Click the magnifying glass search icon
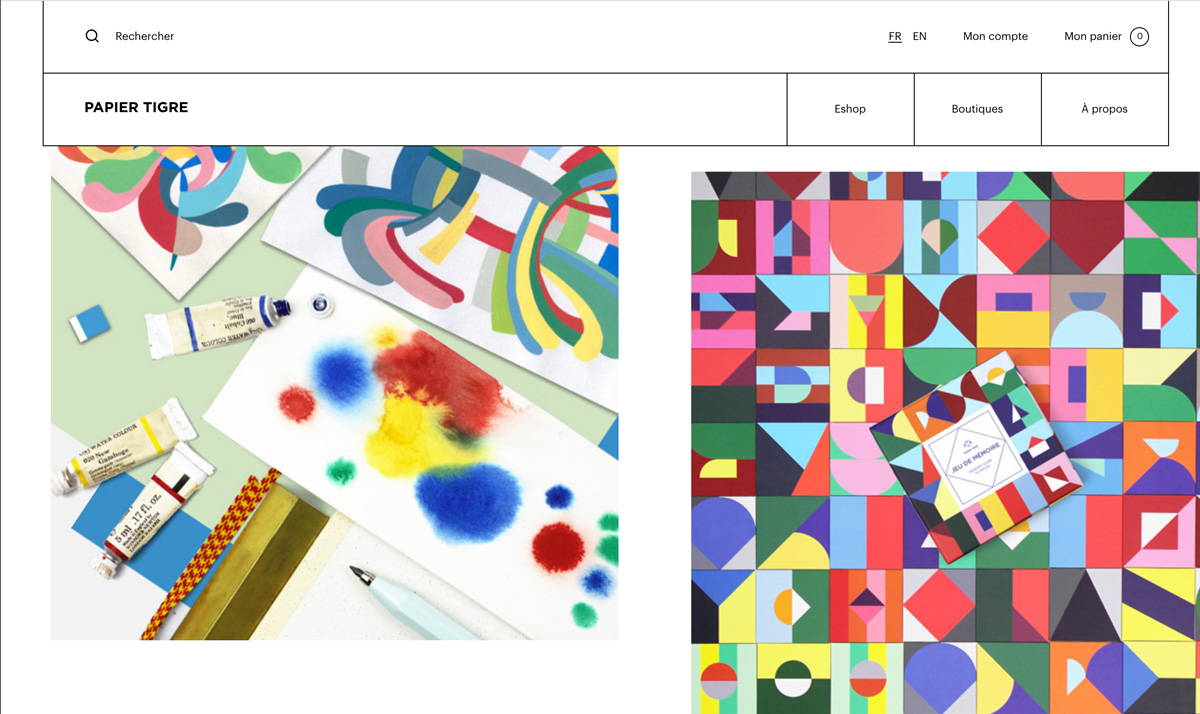The height and width of the screenshot is (714, 1200). pyautogui.click(x=92, y=36)
